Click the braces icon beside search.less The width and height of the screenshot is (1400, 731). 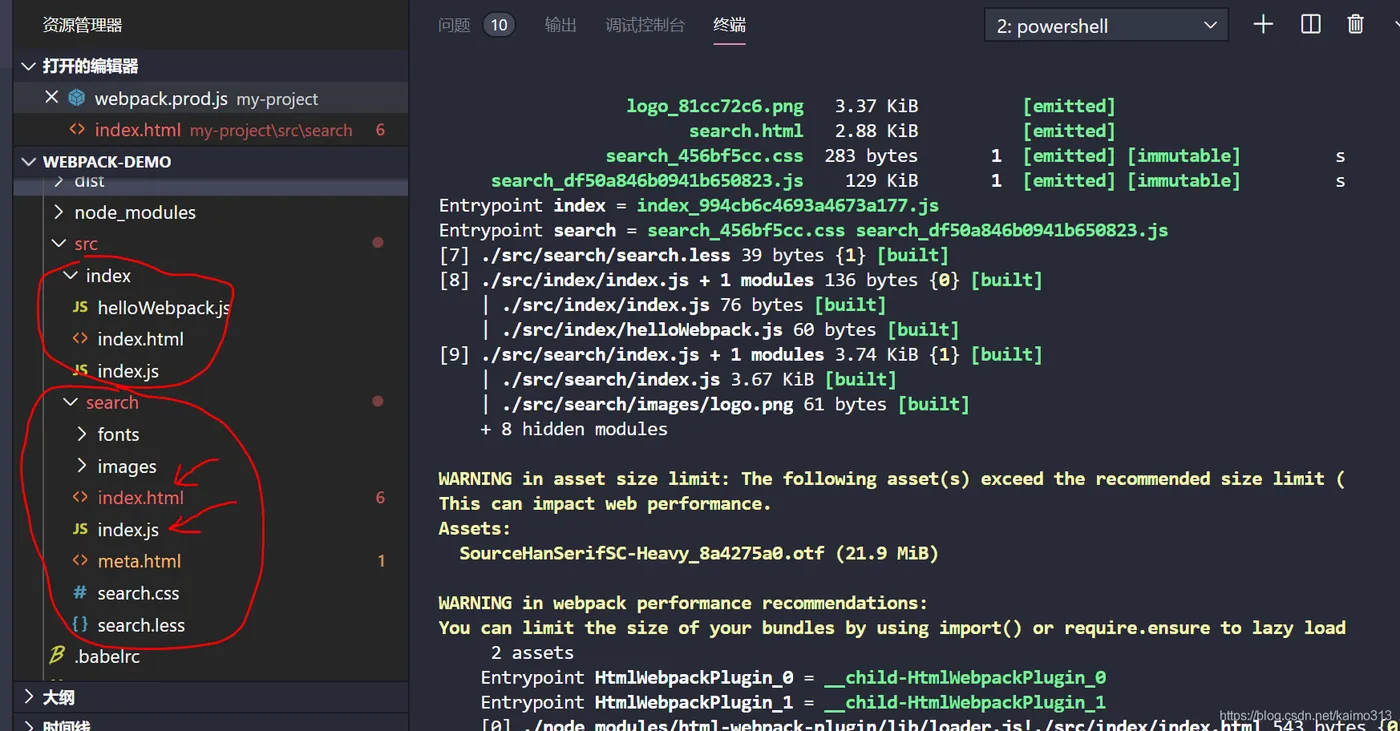(x=80, y=624)
